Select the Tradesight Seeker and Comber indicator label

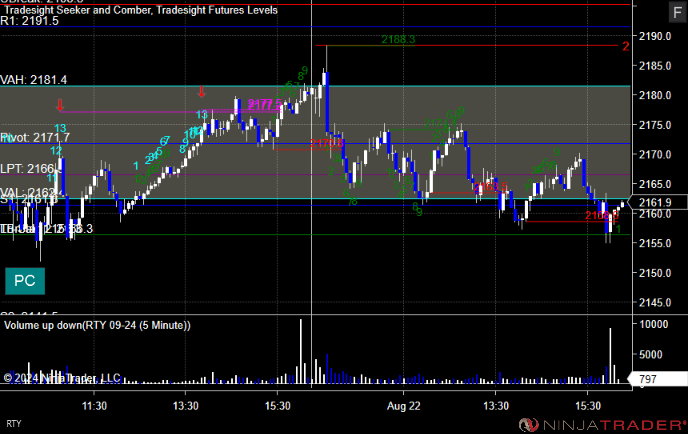click(140, 10)
